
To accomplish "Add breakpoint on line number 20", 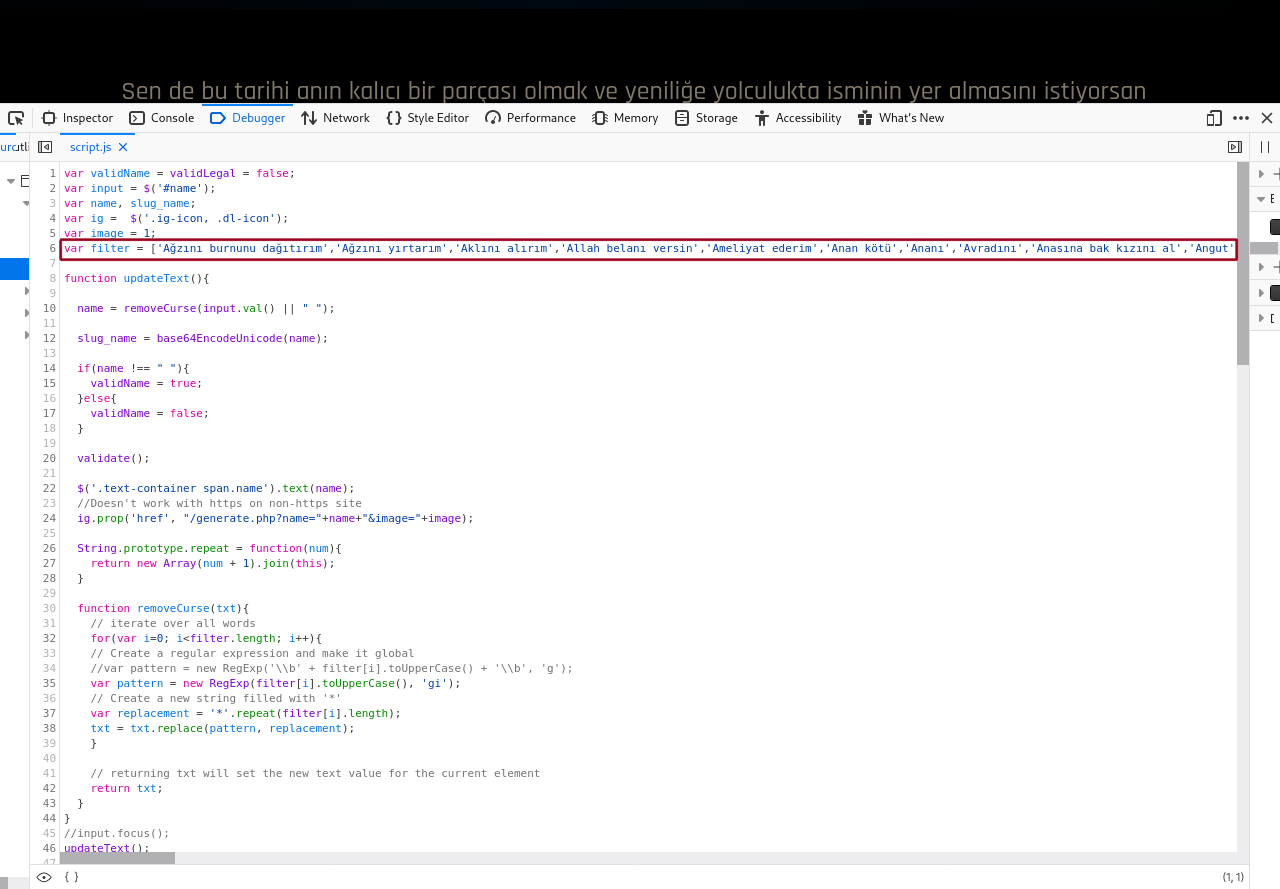I will click(x=49, y=458).
